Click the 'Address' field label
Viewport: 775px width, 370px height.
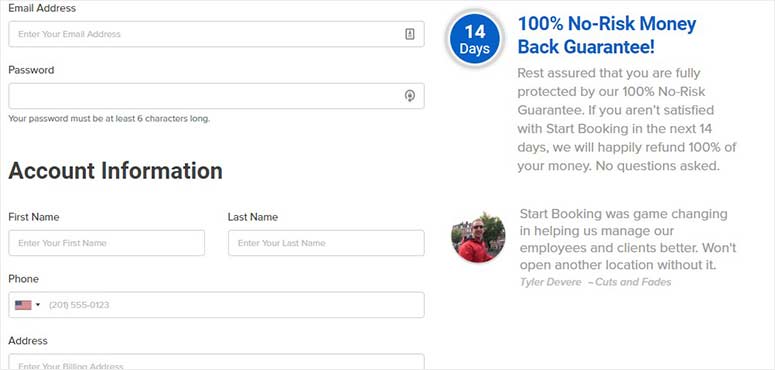[28, 341]
